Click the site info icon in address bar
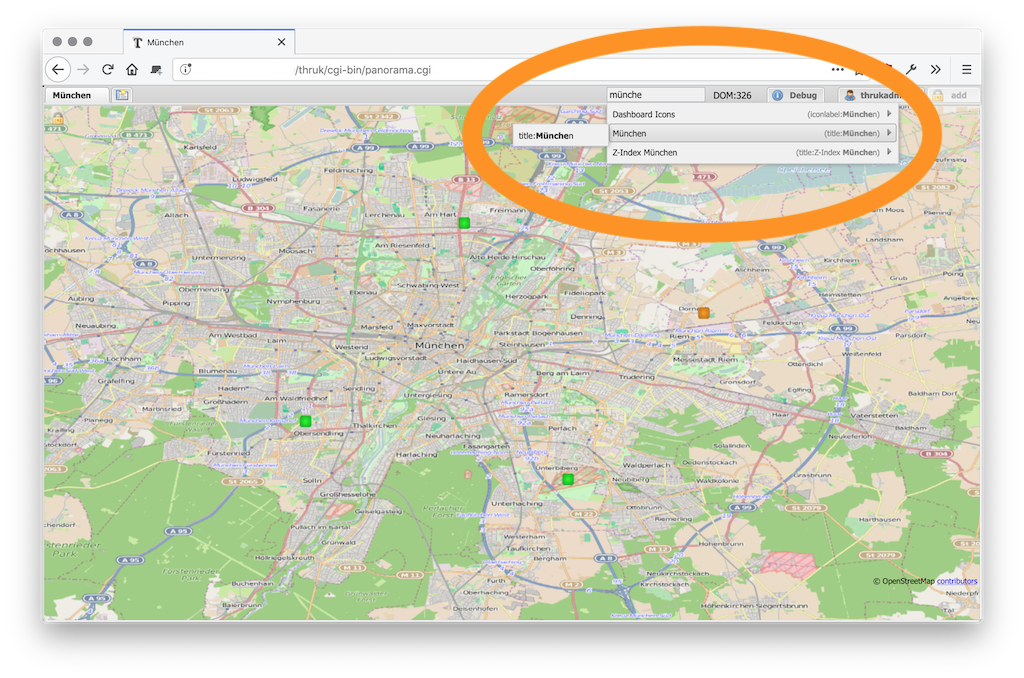Screen dimensions: 1024x678 (x=186, y=69)
